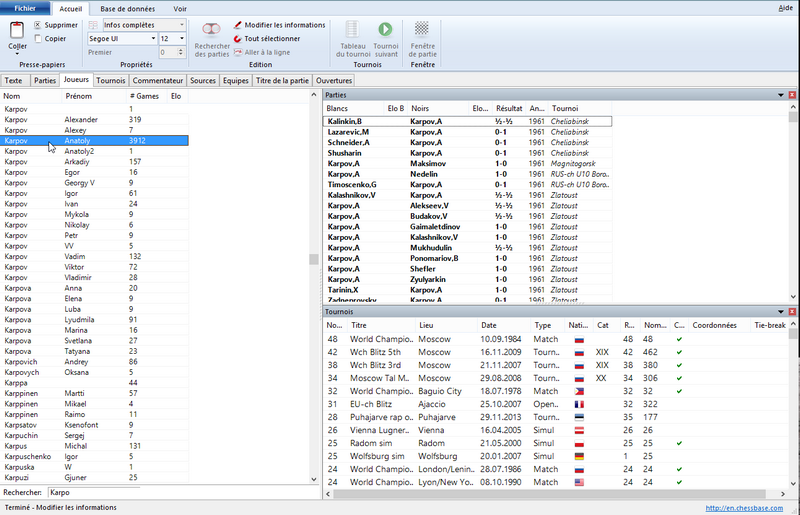800x515 pixels.
Task: Click the Tout sélectionner icon
Action: pos(238,38)
